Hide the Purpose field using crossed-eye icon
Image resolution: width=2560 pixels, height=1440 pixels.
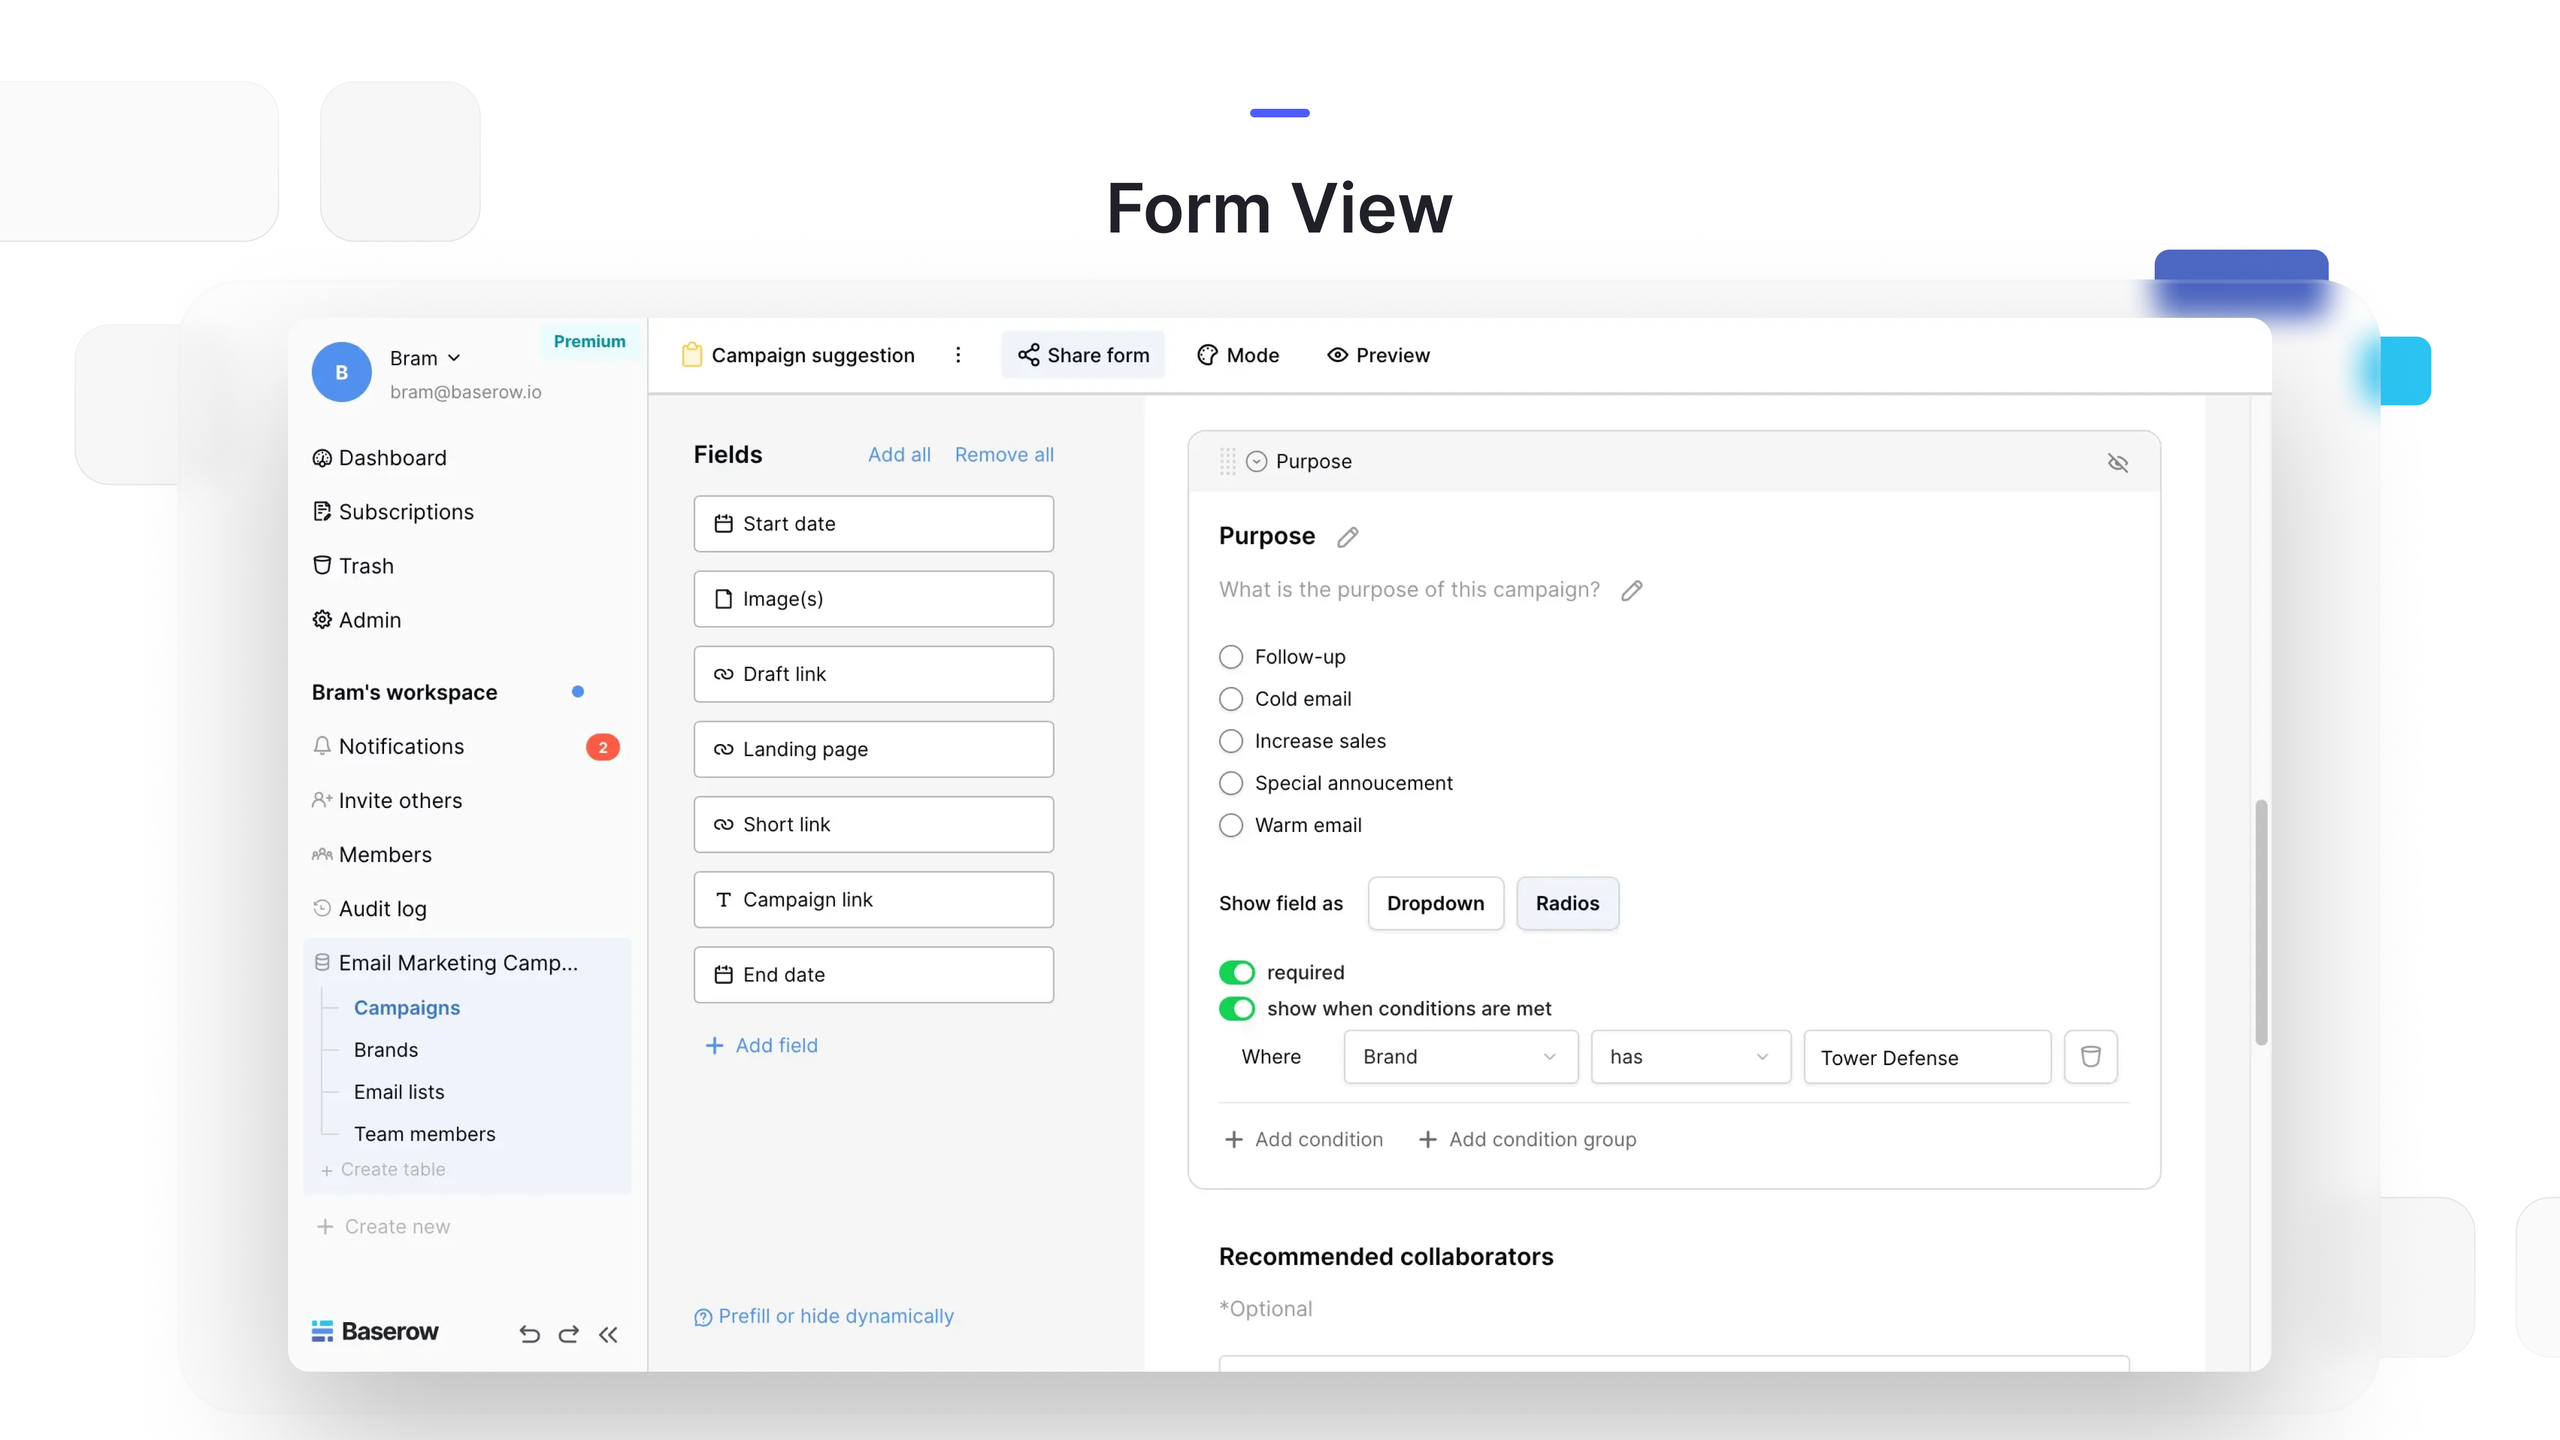tap(2117, 462)
